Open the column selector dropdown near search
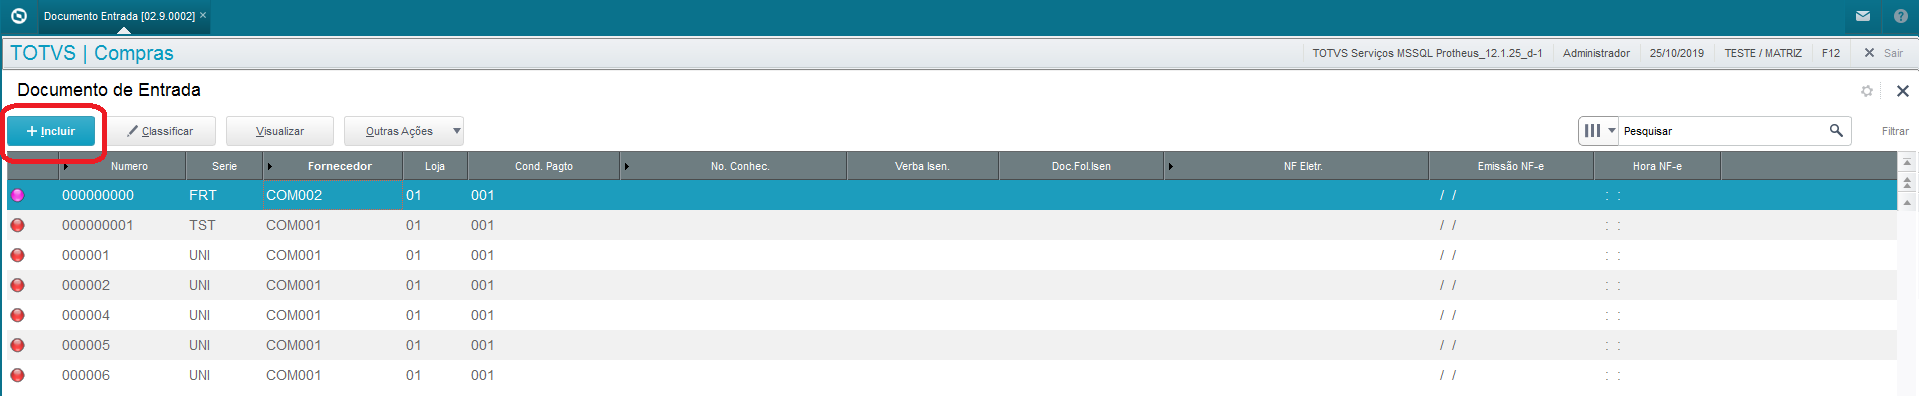 [x=1599, y=131]
